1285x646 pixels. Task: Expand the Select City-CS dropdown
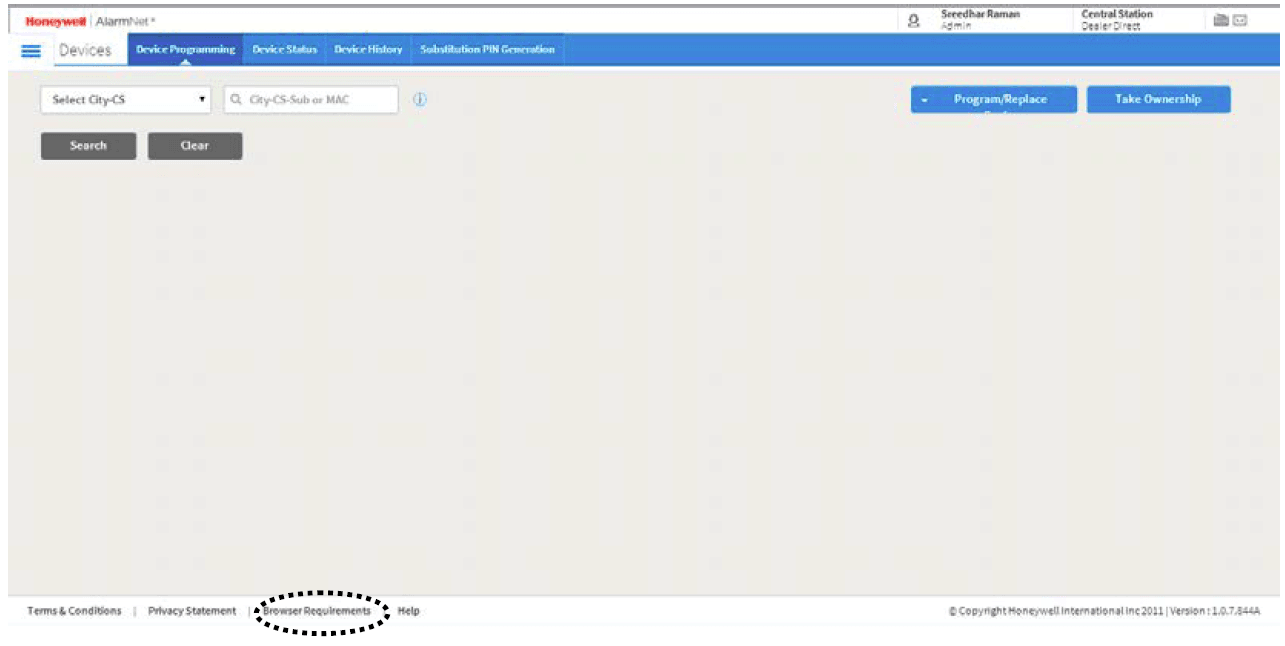coord(128,100)
